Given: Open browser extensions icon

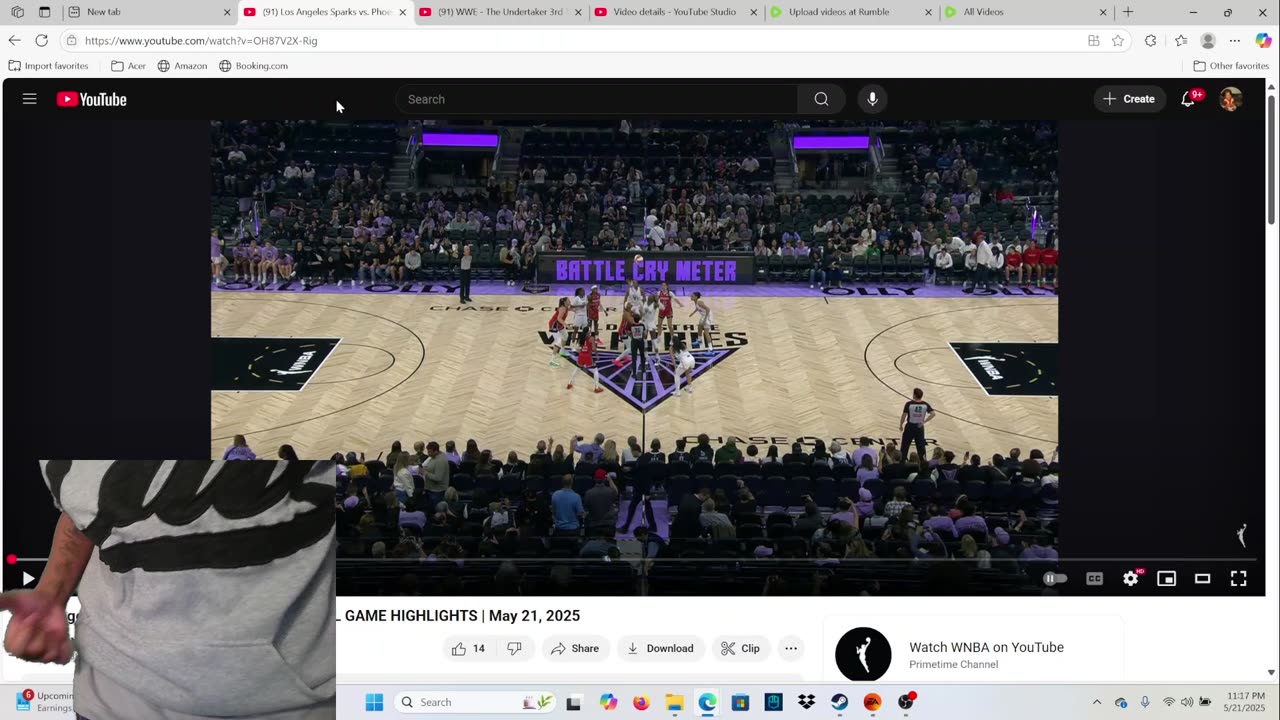Looking at the screenshot, I should click(1150, 41).
